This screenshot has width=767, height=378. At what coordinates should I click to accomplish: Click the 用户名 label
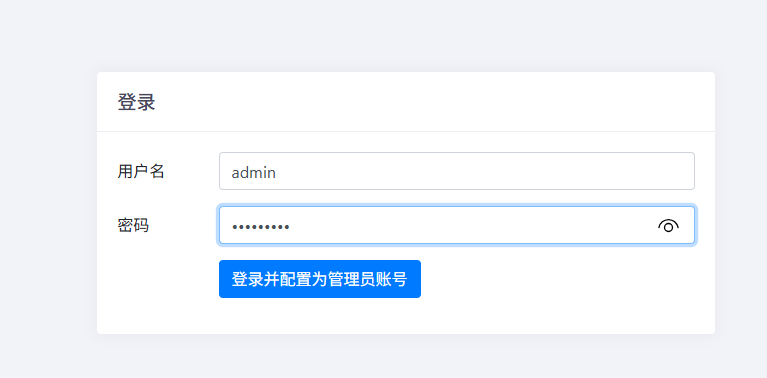point(141,172)
